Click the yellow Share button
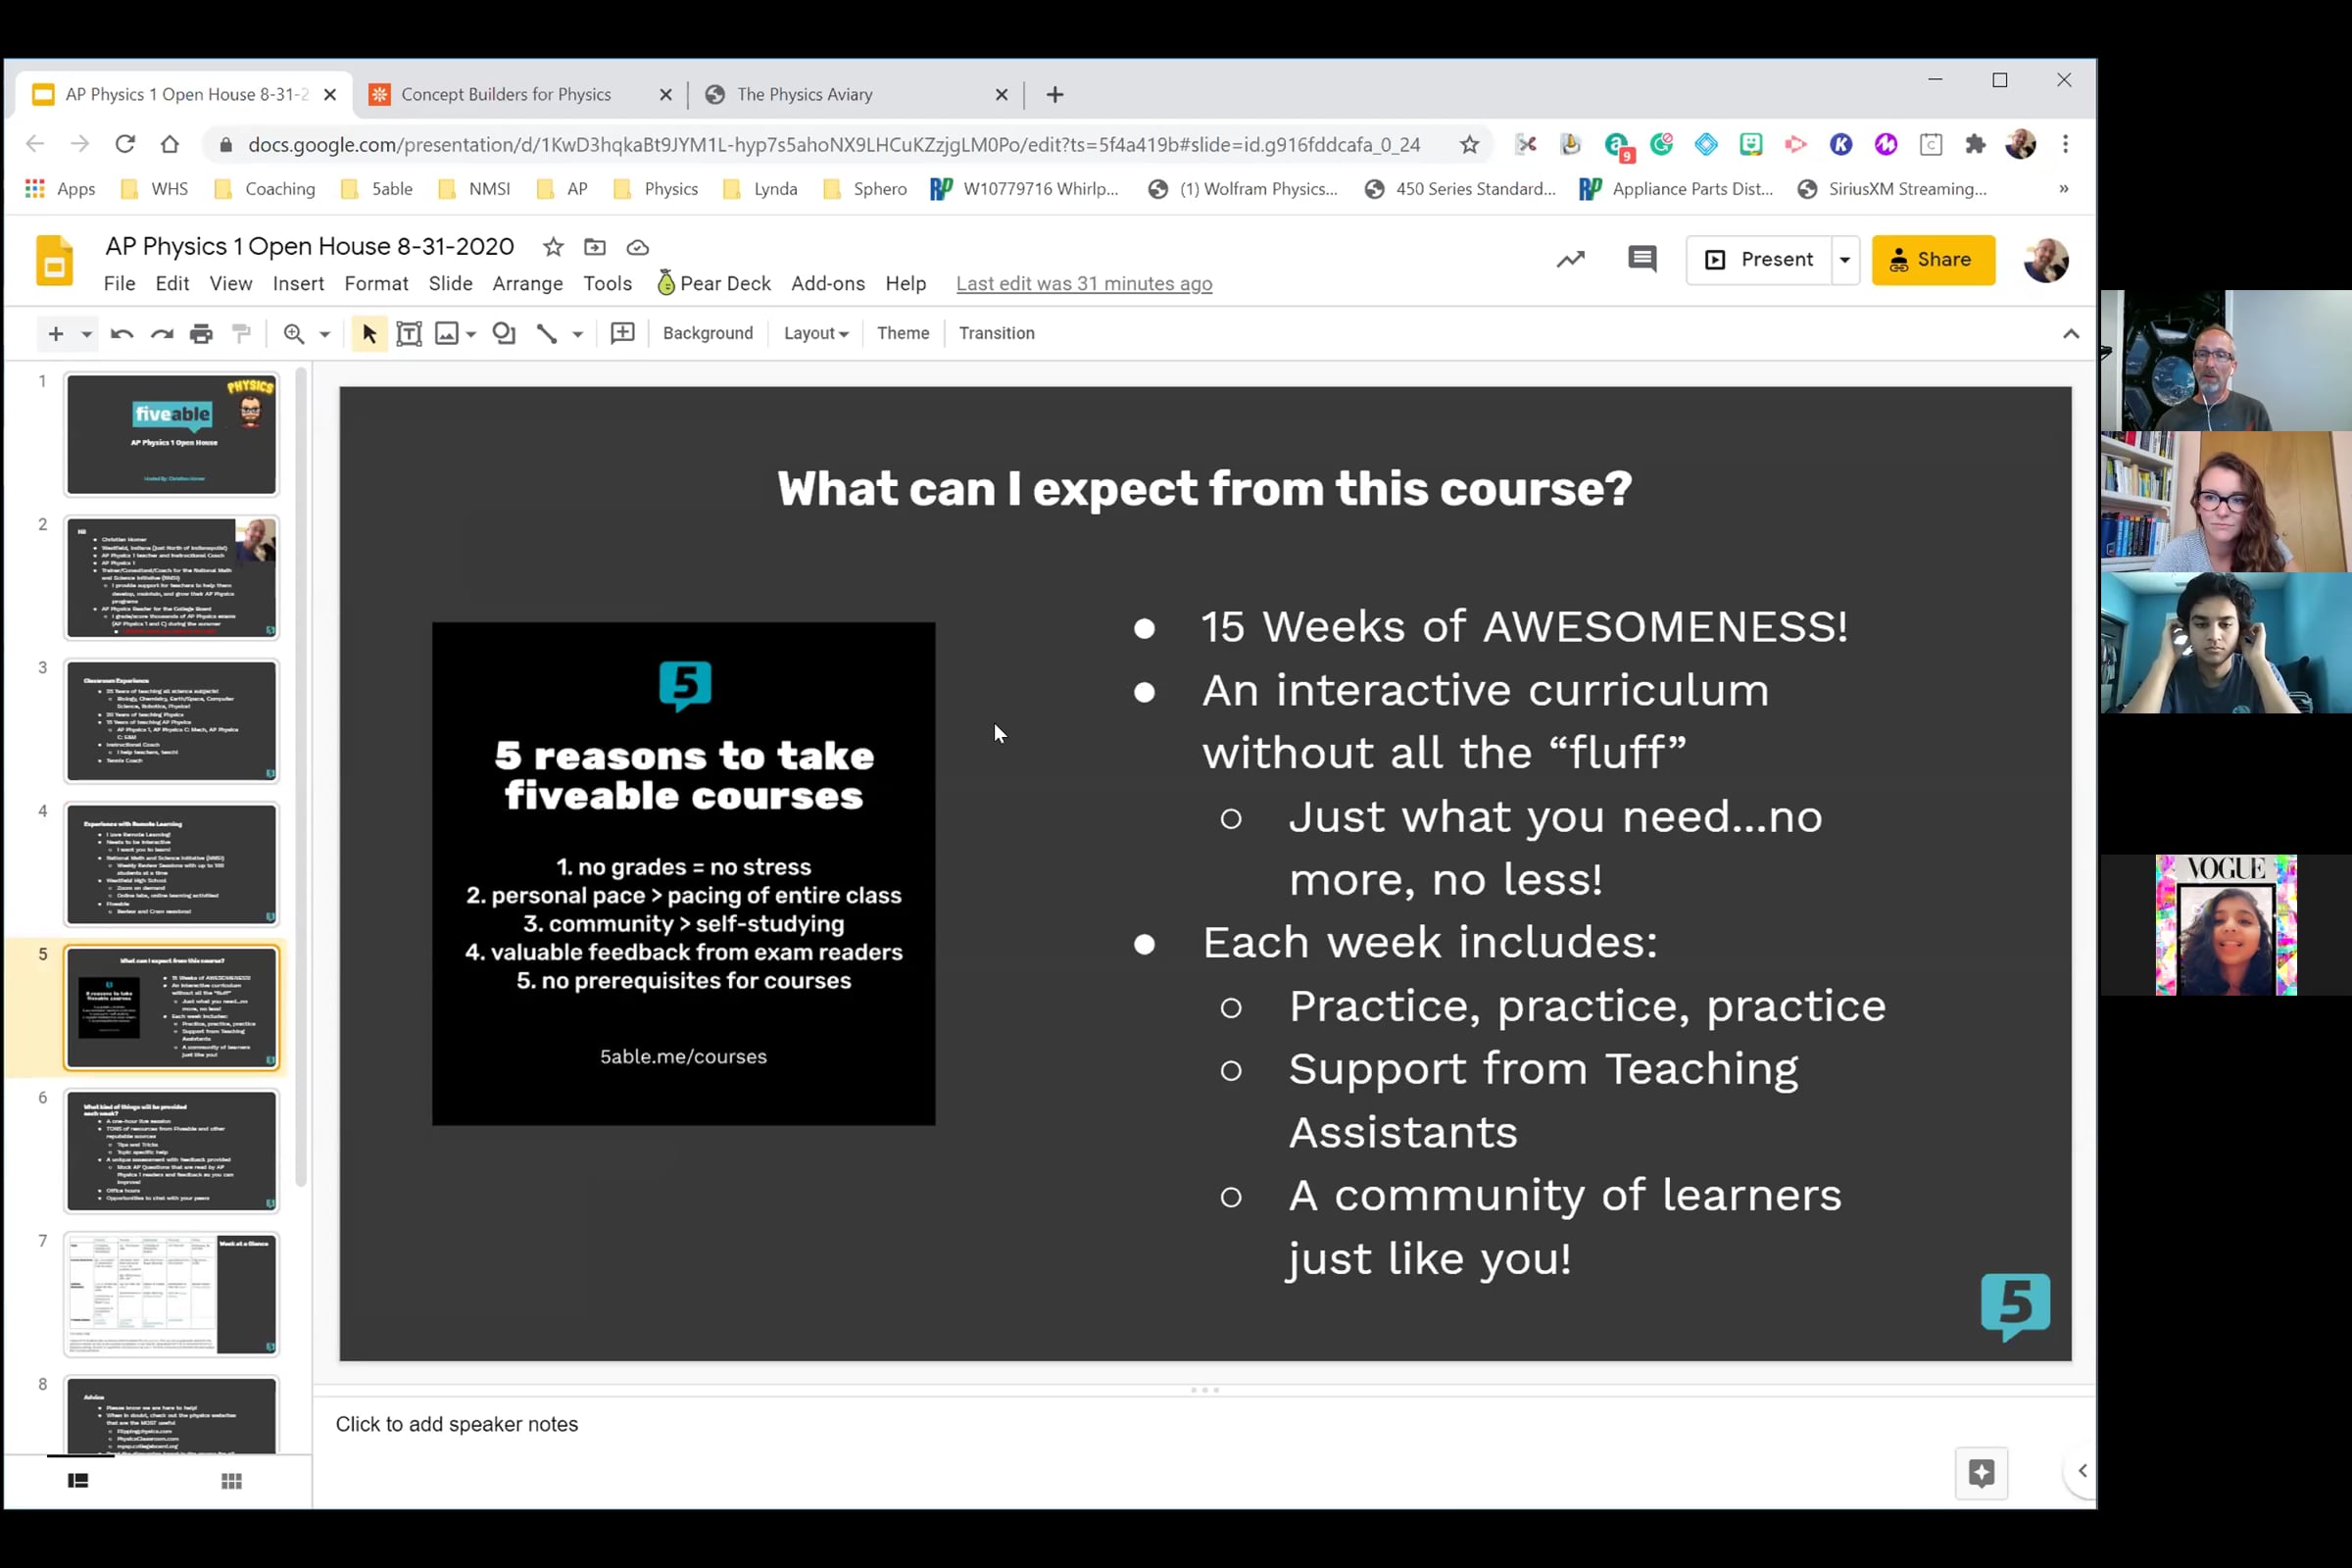This screenshot has height=1568, width=2352. point(1932,260)
